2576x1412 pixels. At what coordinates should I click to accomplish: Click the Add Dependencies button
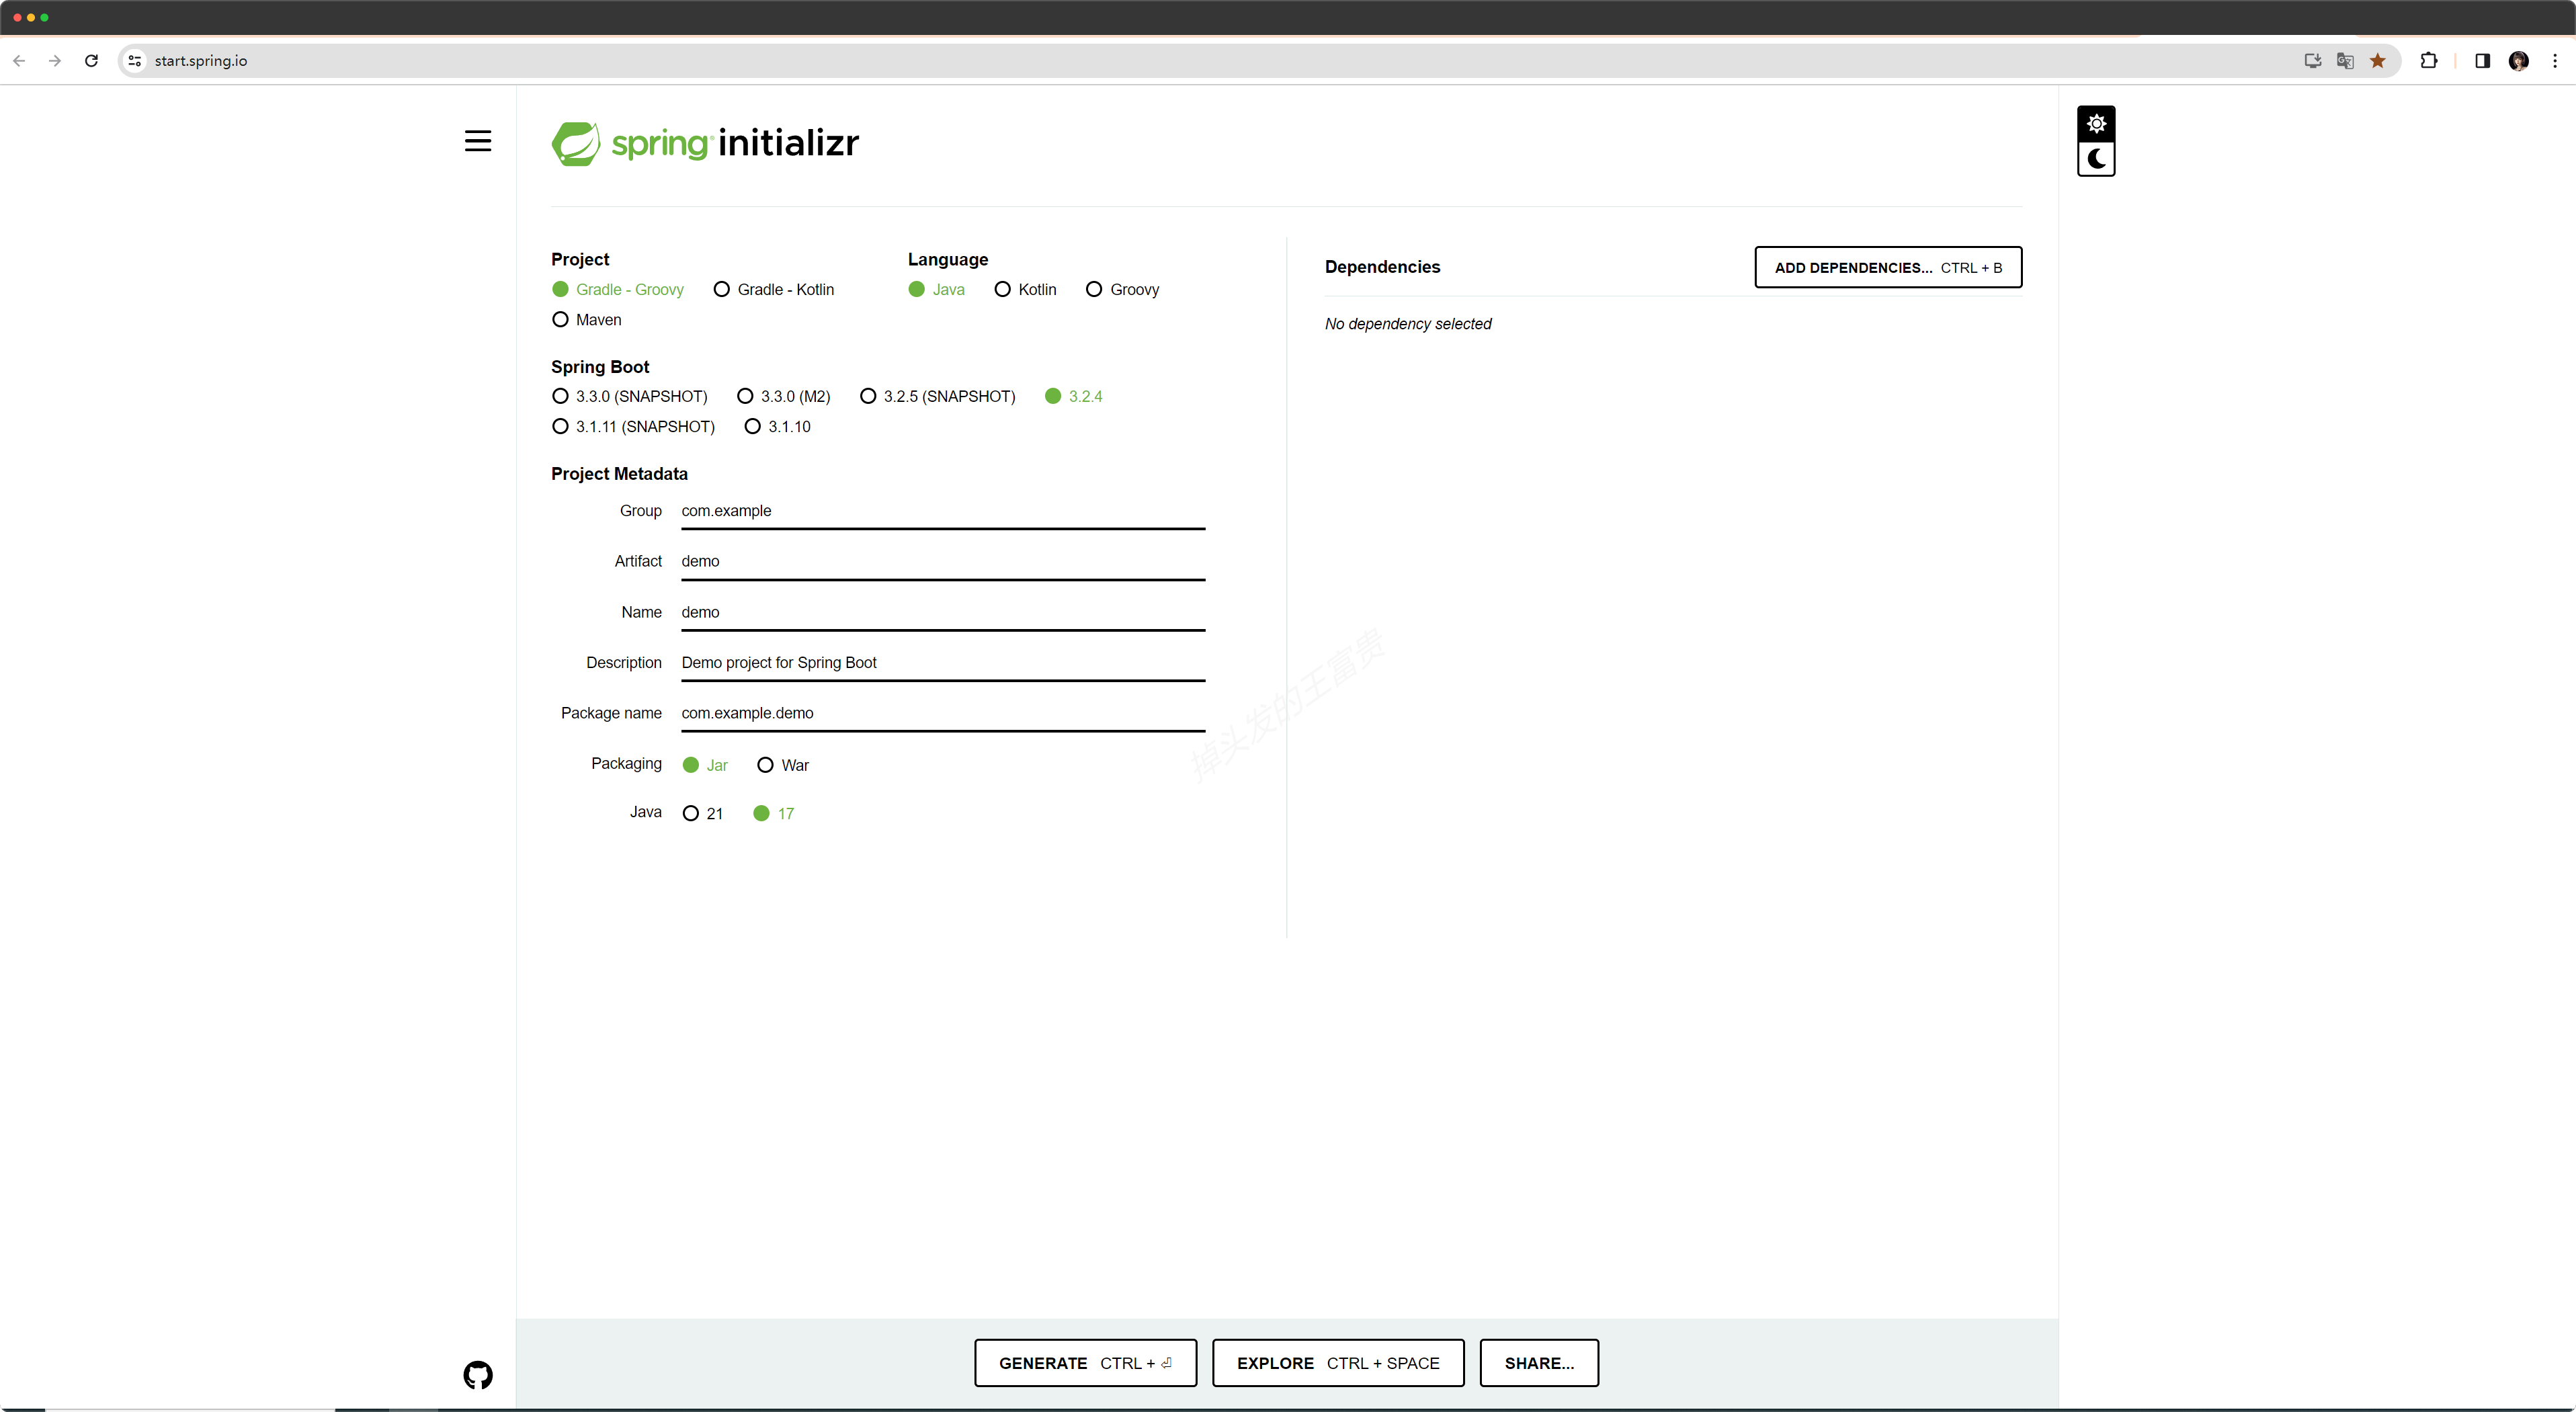[x=1887, y=268]
